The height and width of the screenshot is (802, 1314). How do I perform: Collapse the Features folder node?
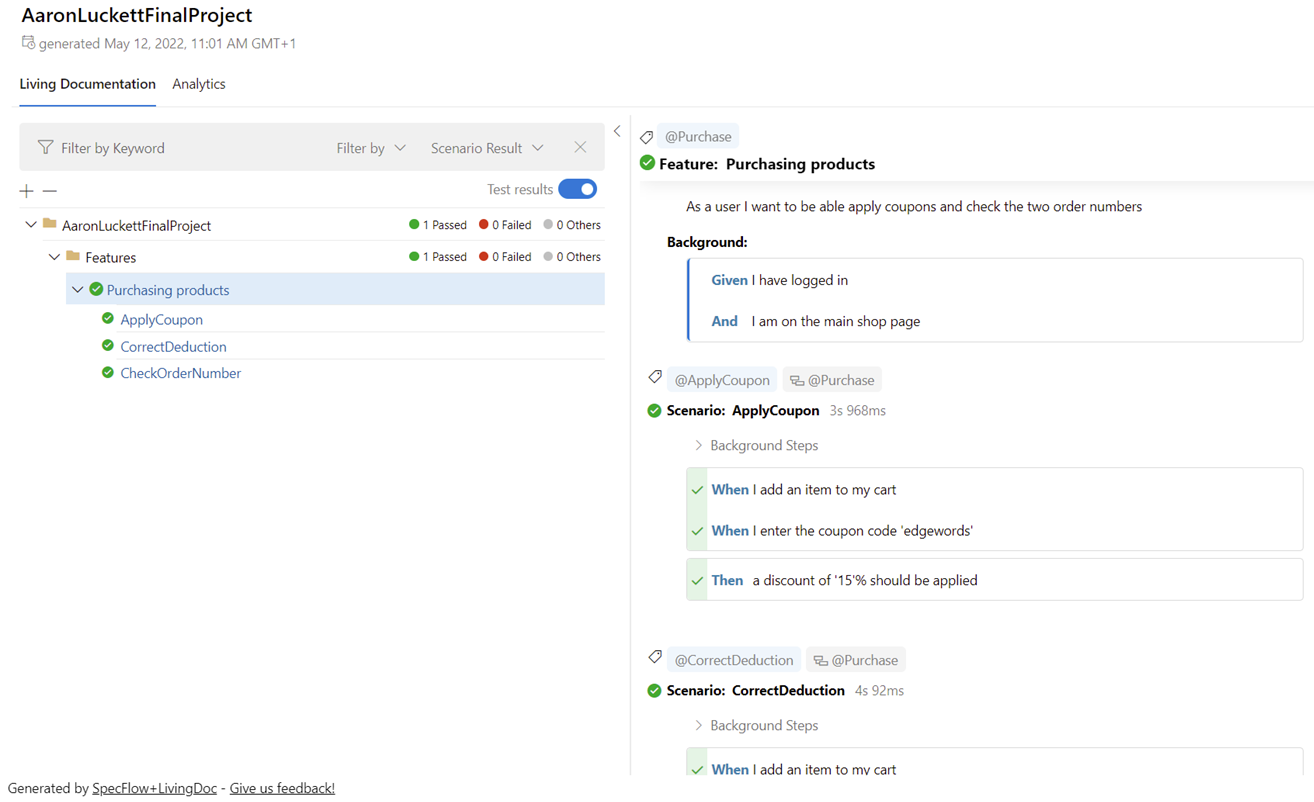[x=55, y=257]
